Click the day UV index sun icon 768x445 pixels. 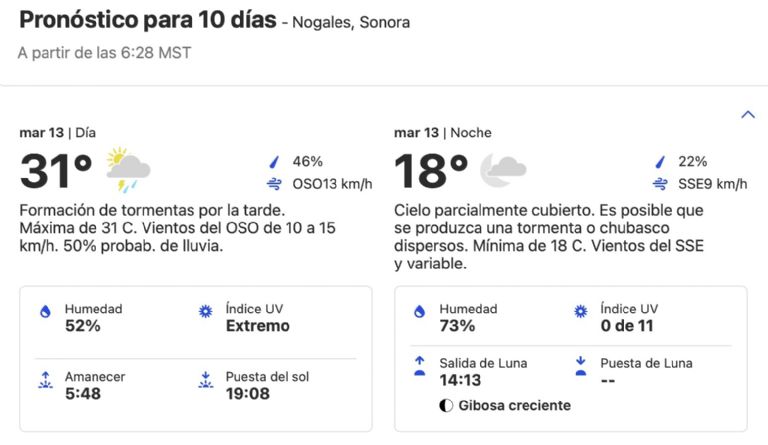206,312
